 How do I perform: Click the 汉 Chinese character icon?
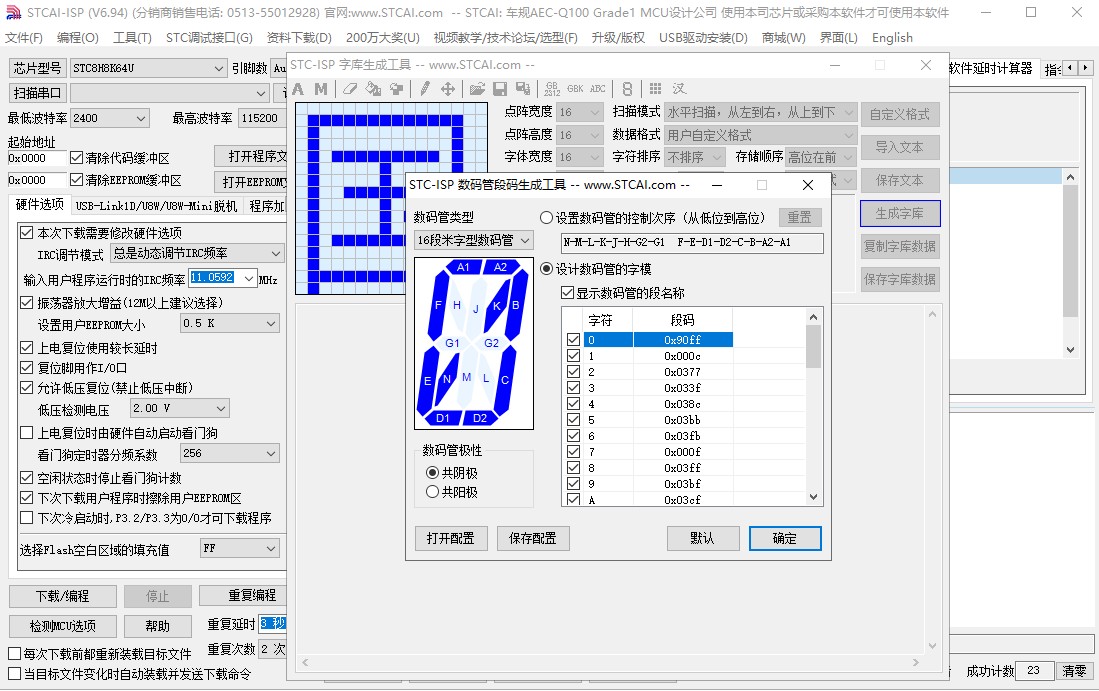coord(679,89)
